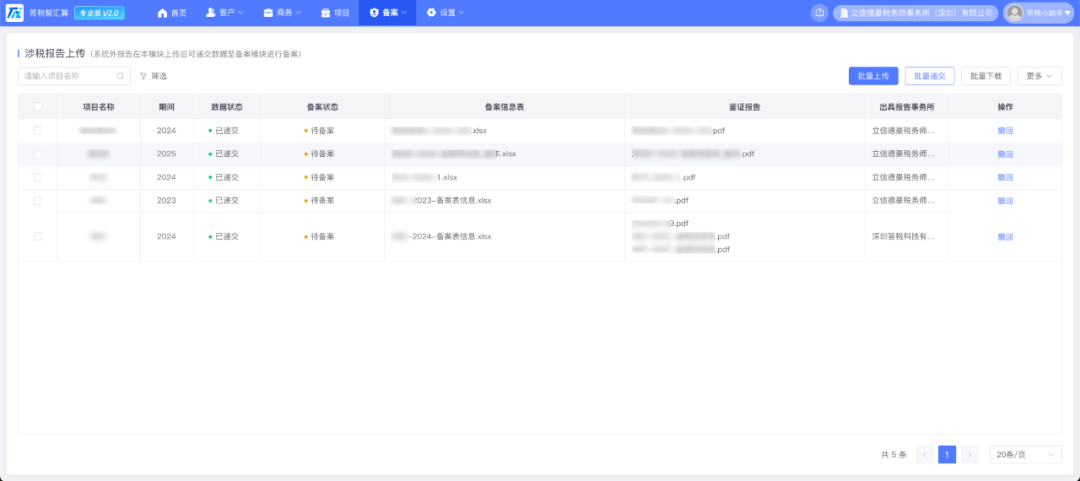Click the 备案信息表 column header
The image size is (1080, 481).
pyautogui.click(x=504, y=107)
